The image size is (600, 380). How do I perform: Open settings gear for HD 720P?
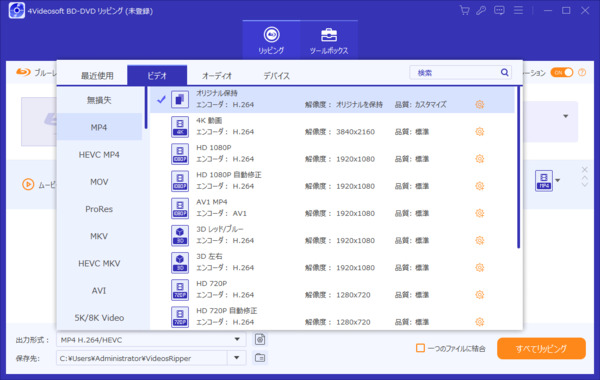479,295
